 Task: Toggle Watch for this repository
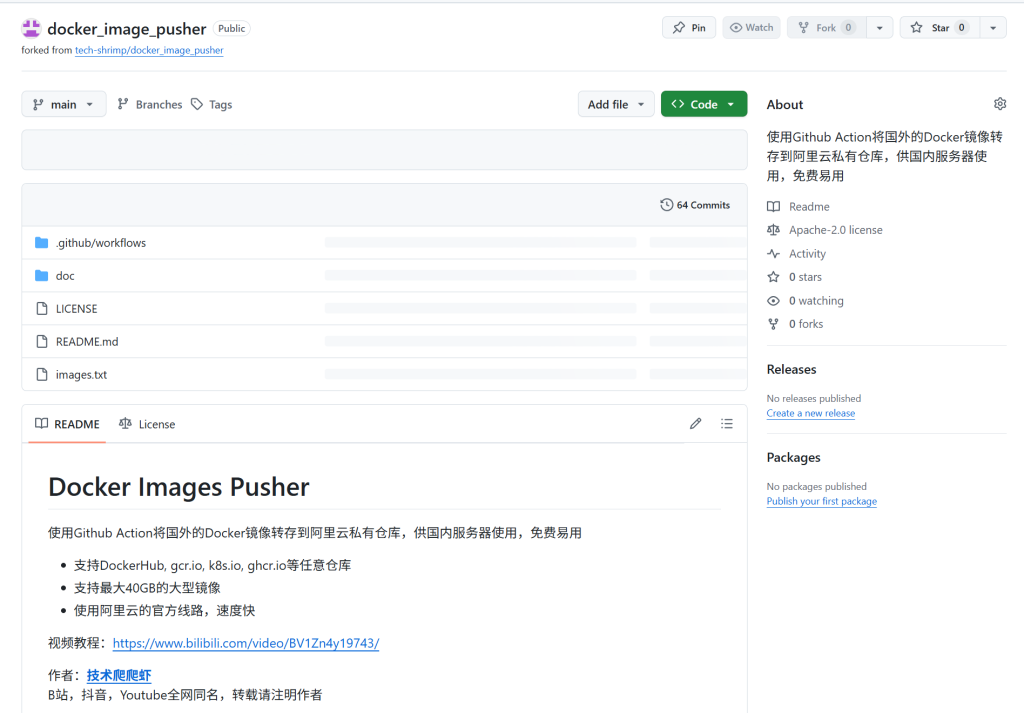coord(751,28)
